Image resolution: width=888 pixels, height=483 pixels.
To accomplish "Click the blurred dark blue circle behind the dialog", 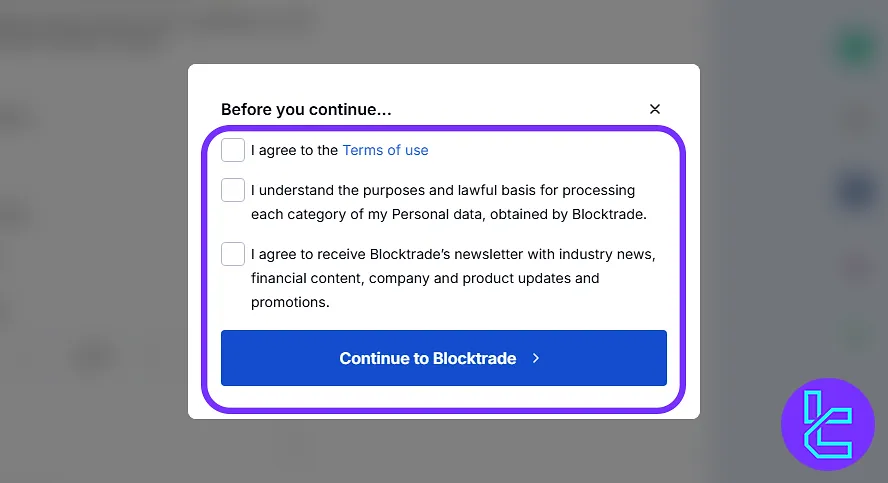I will click(856, 191).
